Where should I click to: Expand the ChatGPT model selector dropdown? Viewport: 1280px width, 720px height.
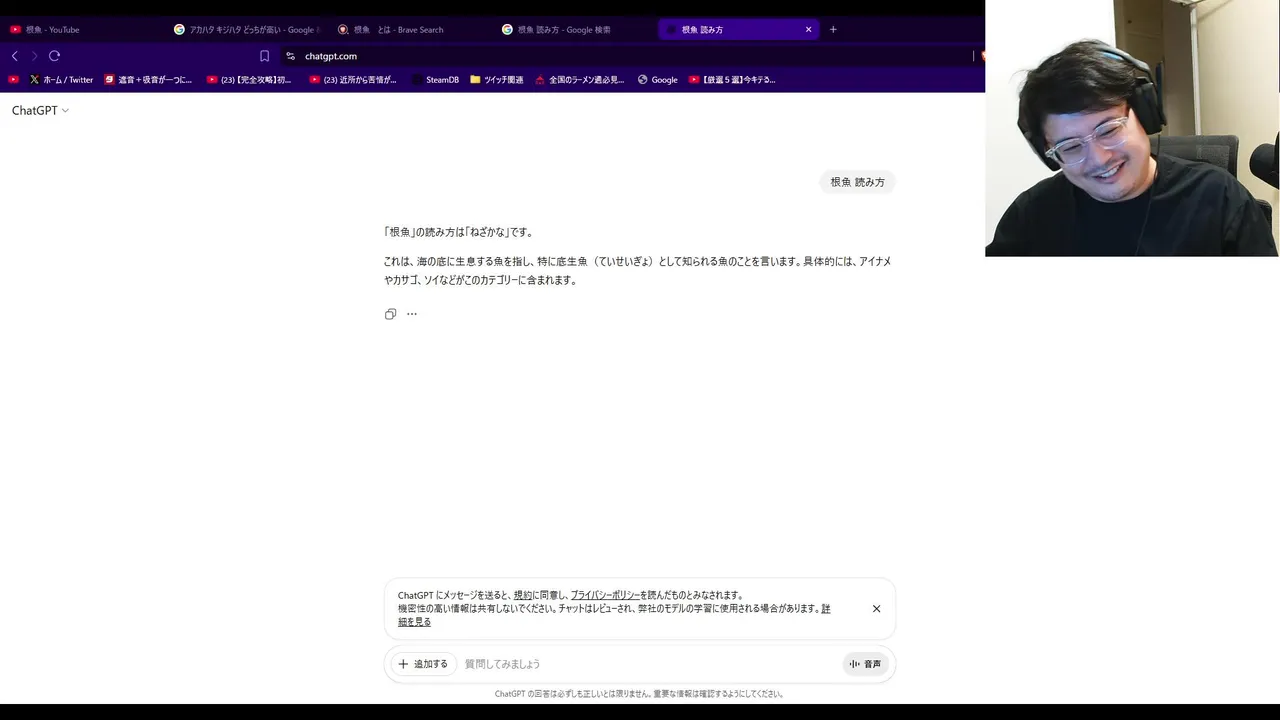click(x=40, y=110)
